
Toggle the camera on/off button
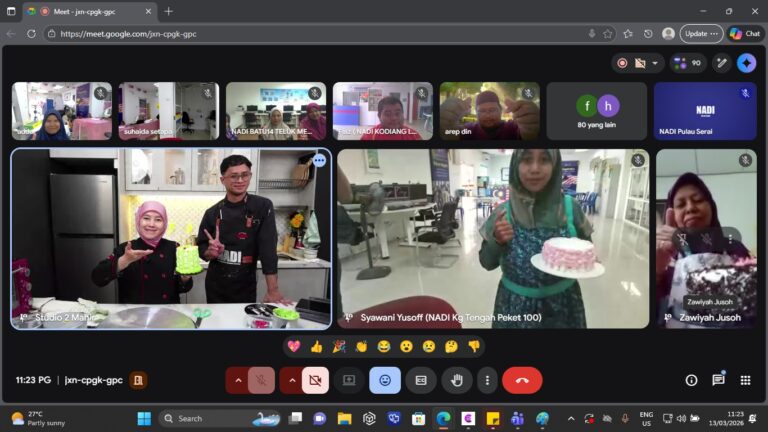tap(315, 380)
